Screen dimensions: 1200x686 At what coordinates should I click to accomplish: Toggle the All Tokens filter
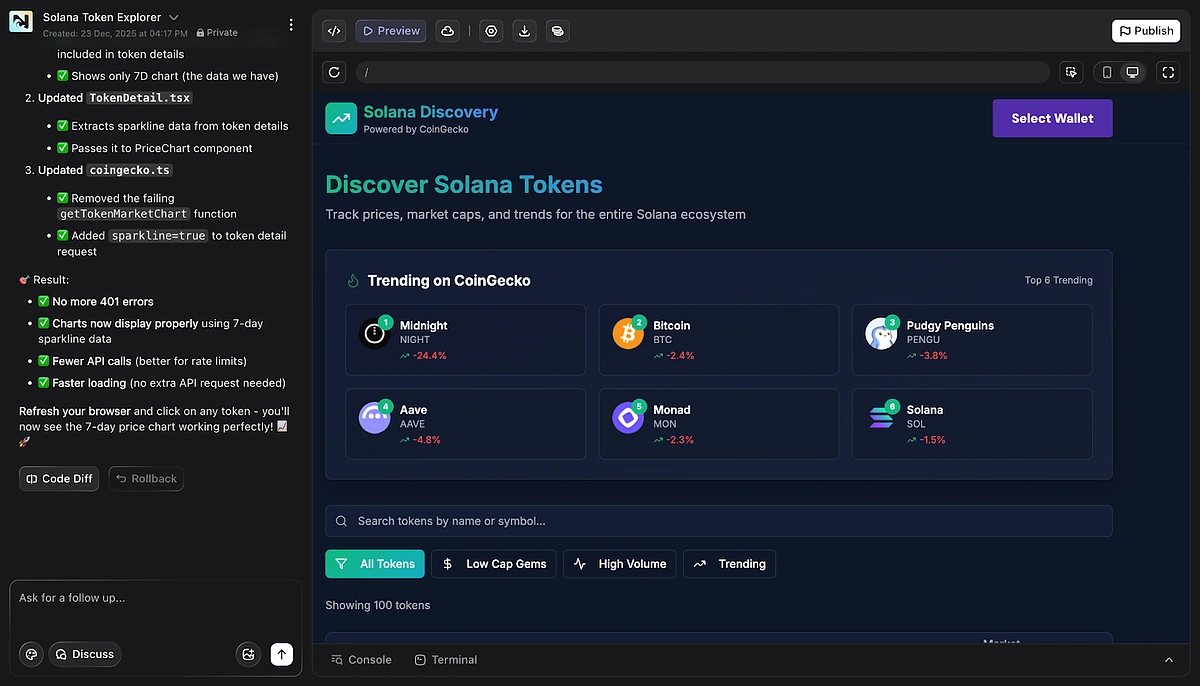coord(374,563)
